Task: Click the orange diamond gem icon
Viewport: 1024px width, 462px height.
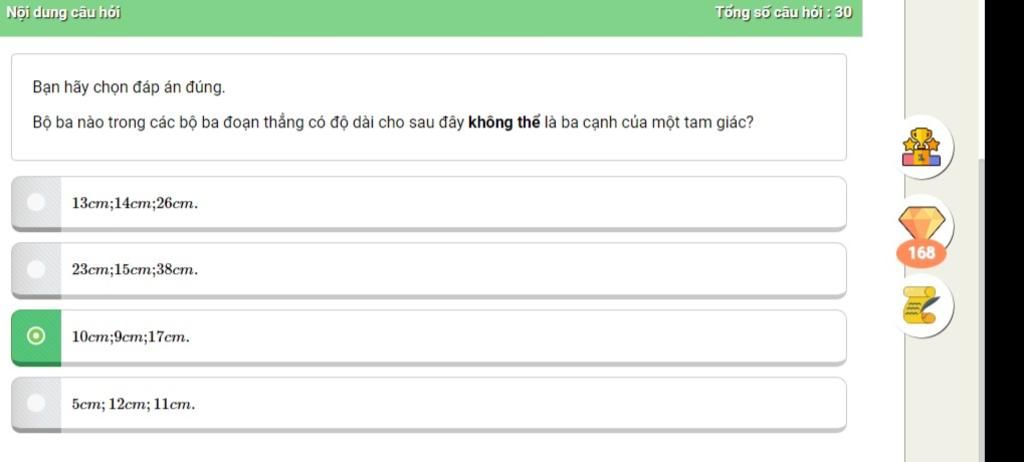Action: pyautogui.click(x=921, y=224)
